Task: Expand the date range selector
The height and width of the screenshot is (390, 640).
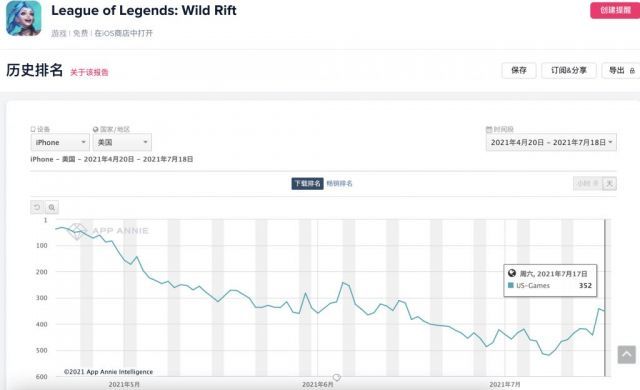Action: [x=551, y=142]
